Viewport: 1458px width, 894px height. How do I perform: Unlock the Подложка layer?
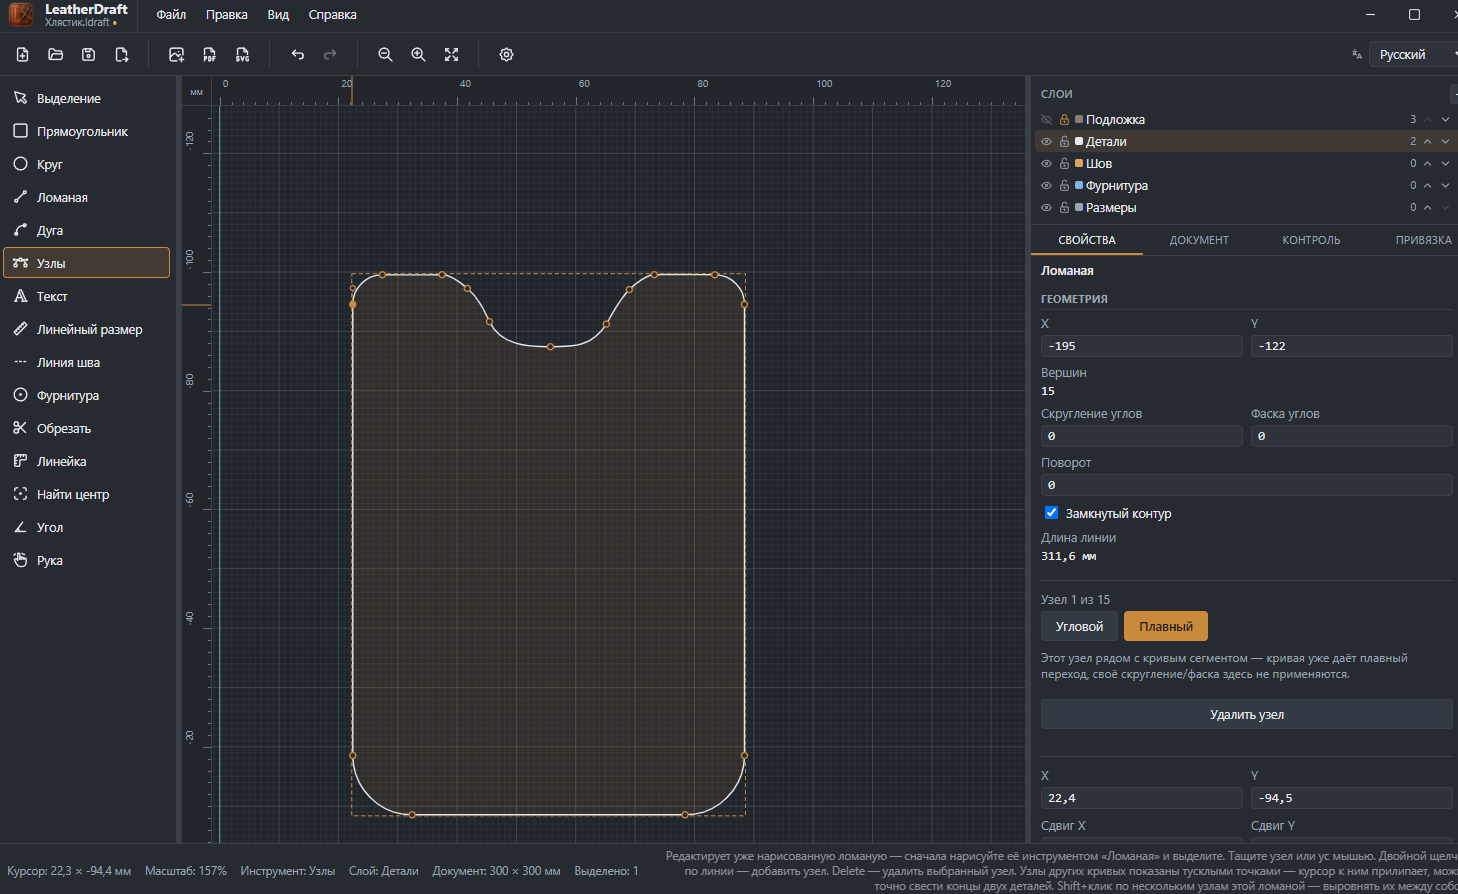[x=1065, y=120]
